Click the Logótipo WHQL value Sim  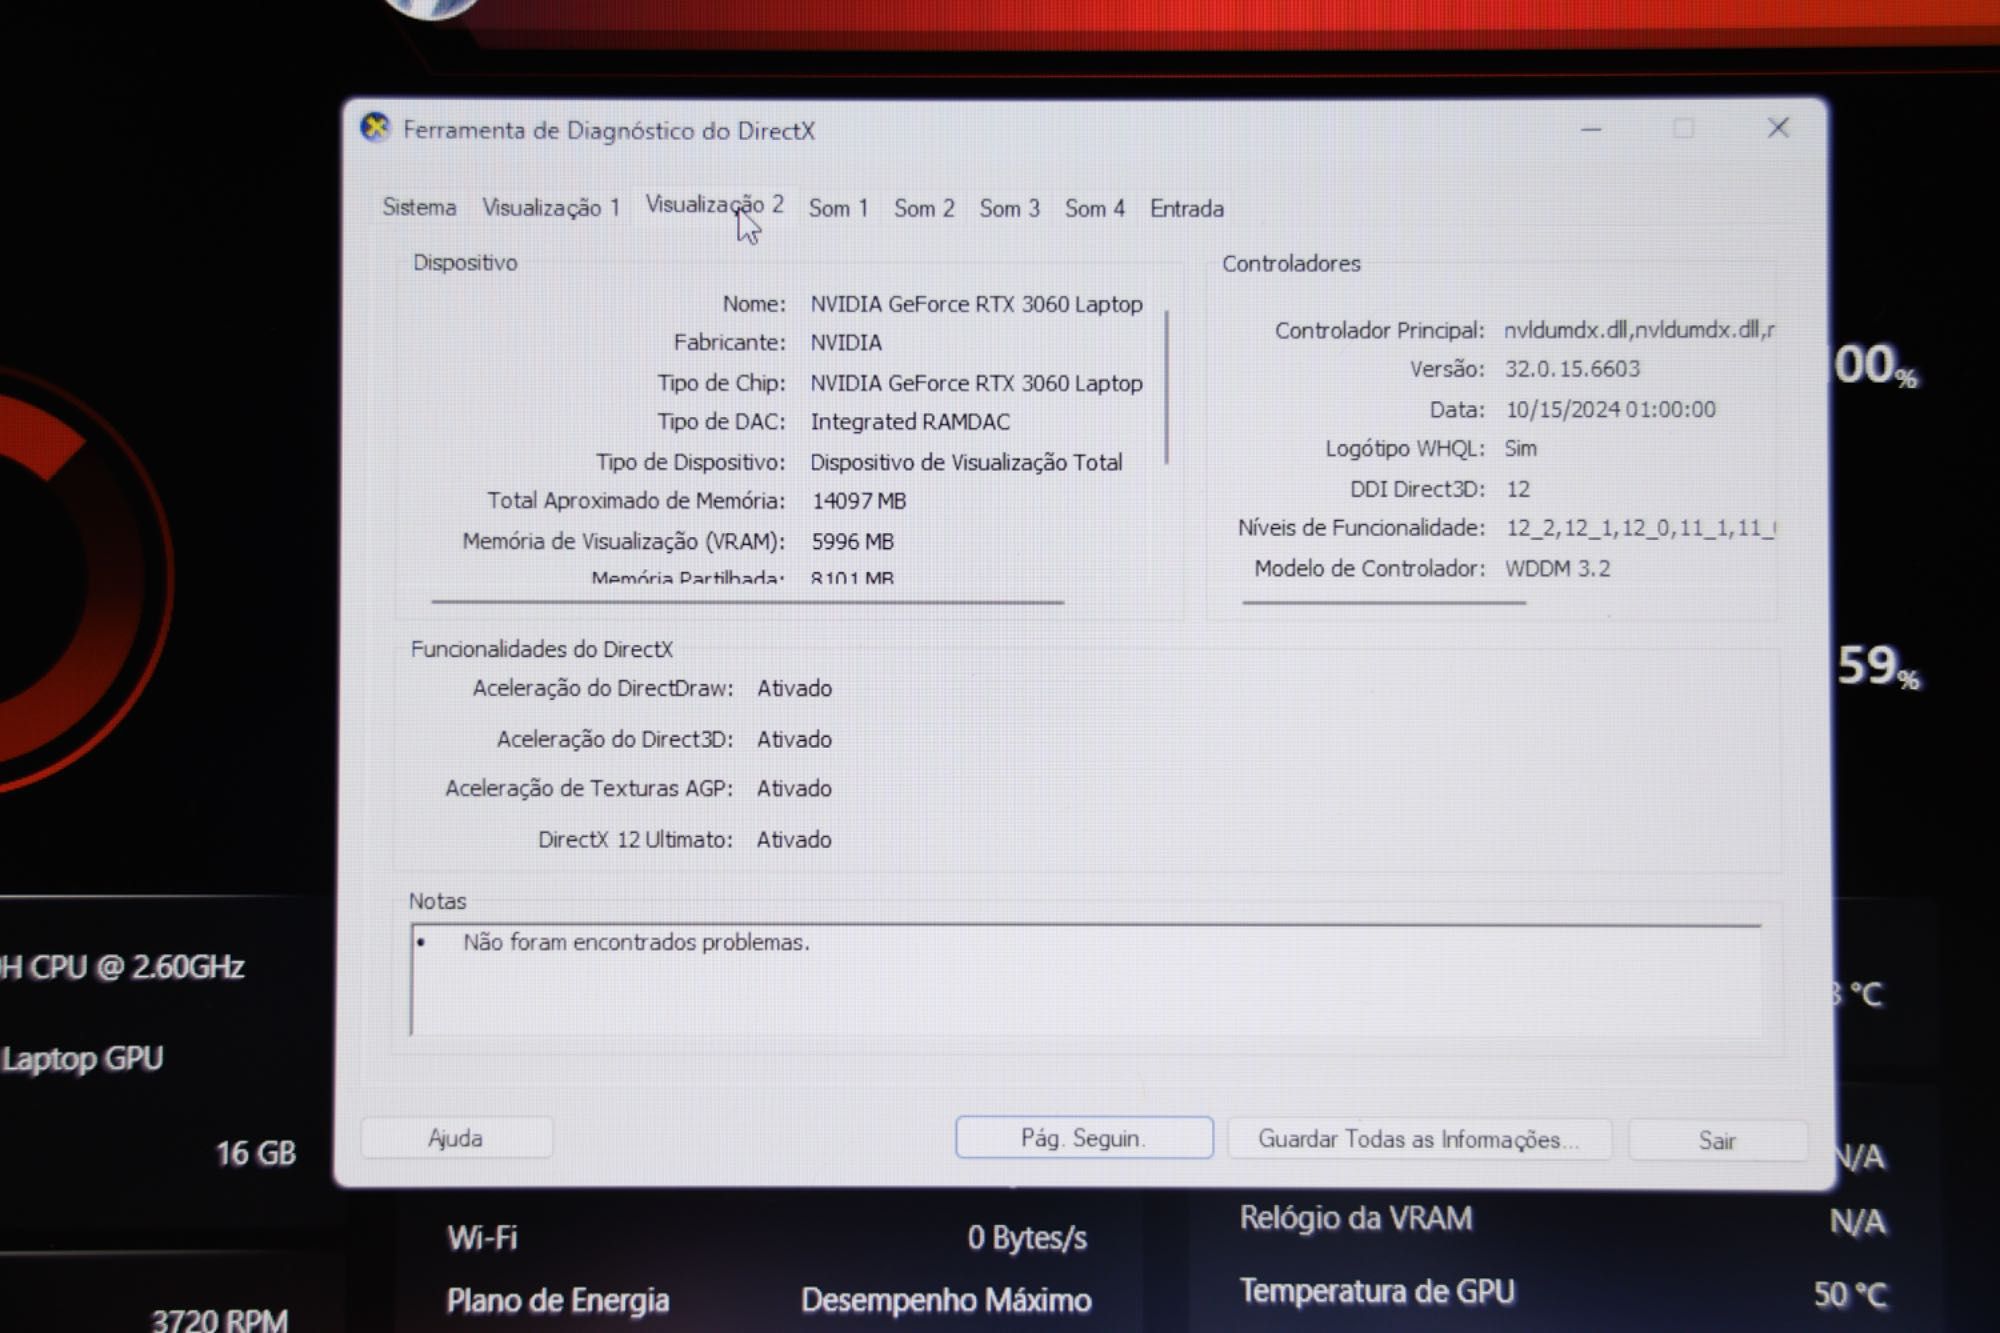[1520, 448]
